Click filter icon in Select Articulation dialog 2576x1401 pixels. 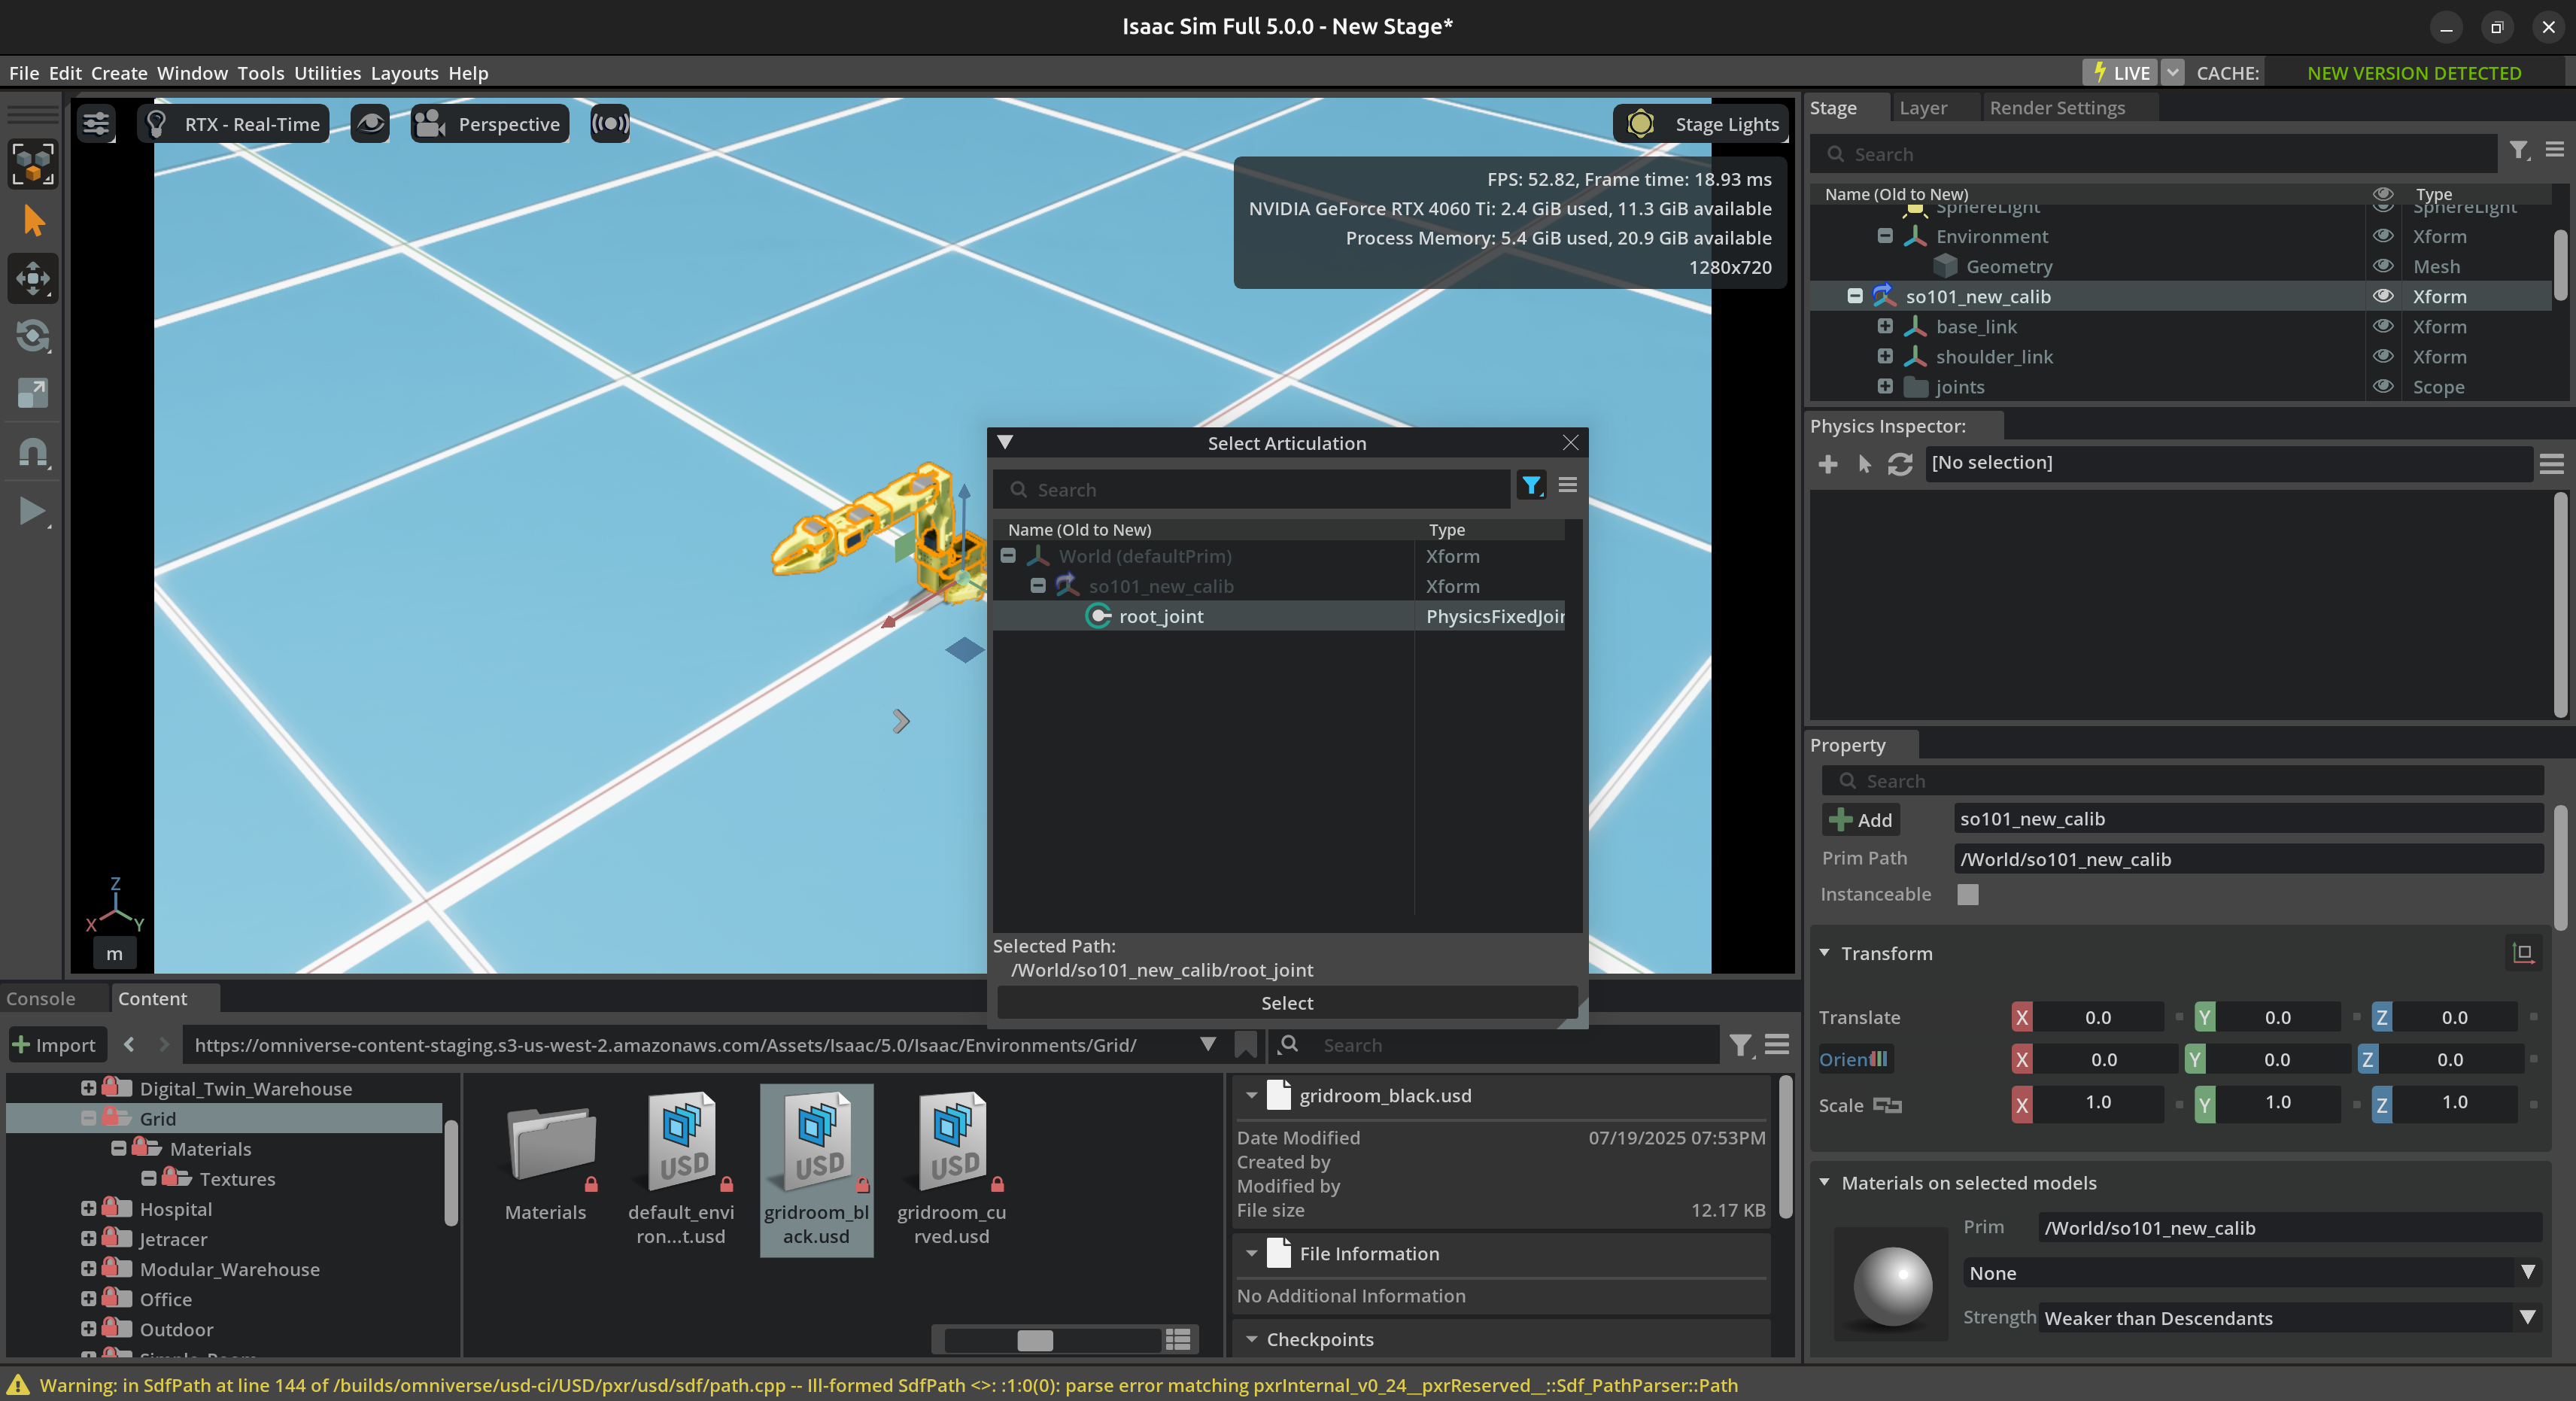click(1531, 486)
